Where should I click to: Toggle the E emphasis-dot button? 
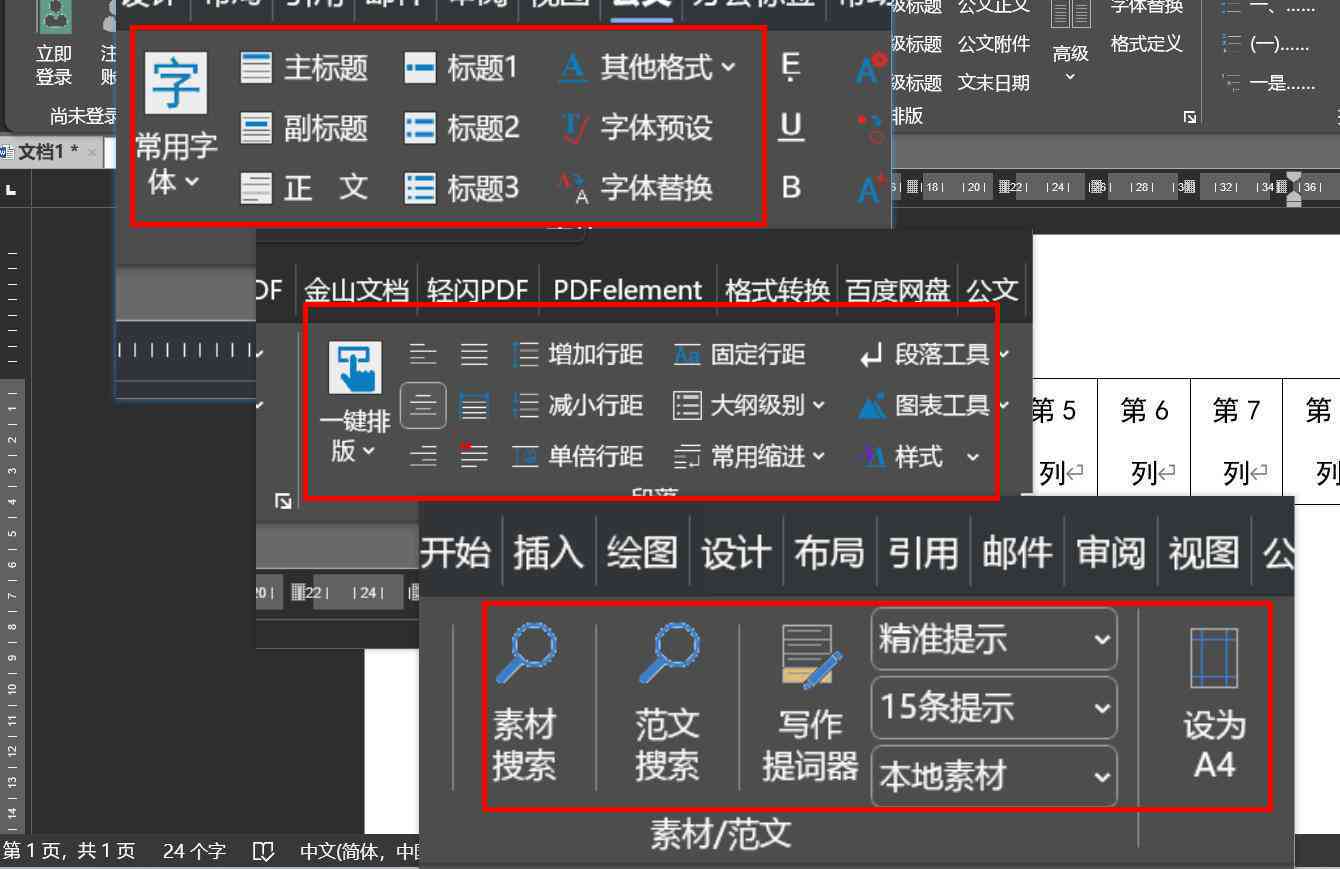tap(791, 68)
